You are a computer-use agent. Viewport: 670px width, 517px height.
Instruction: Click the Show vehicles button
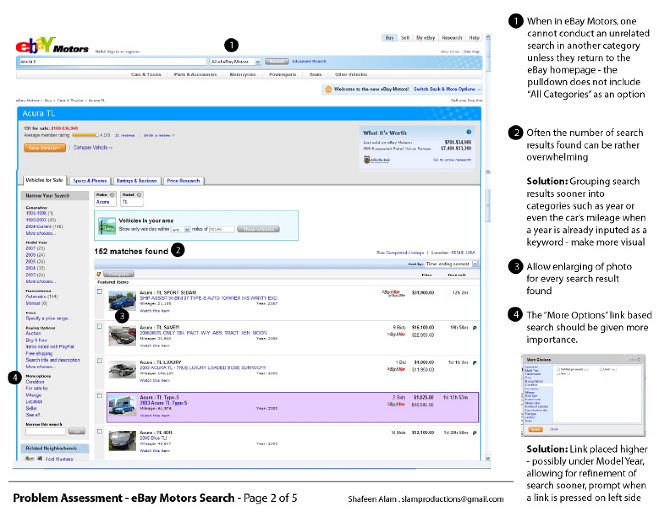pos(258,229)
